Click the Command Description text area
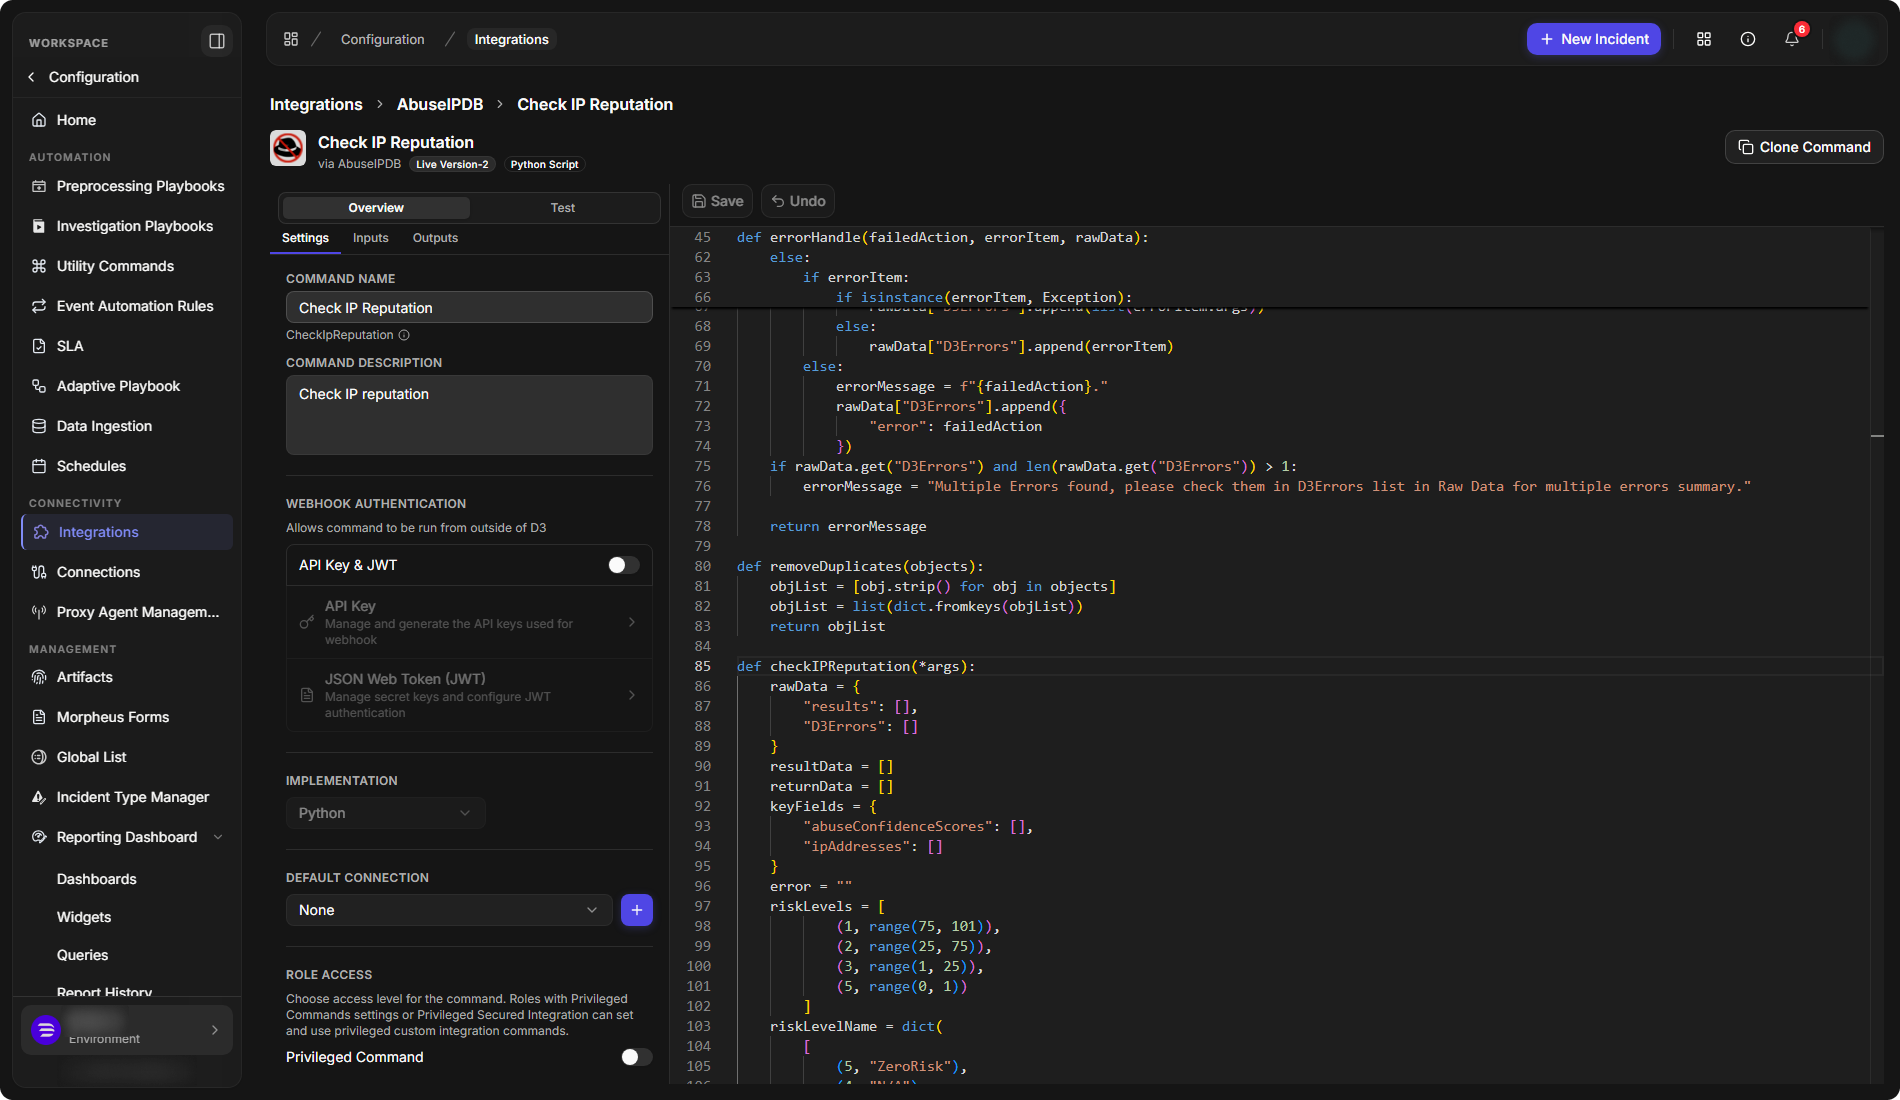This screenshot has height=1100, width=1900. [469, 415]
